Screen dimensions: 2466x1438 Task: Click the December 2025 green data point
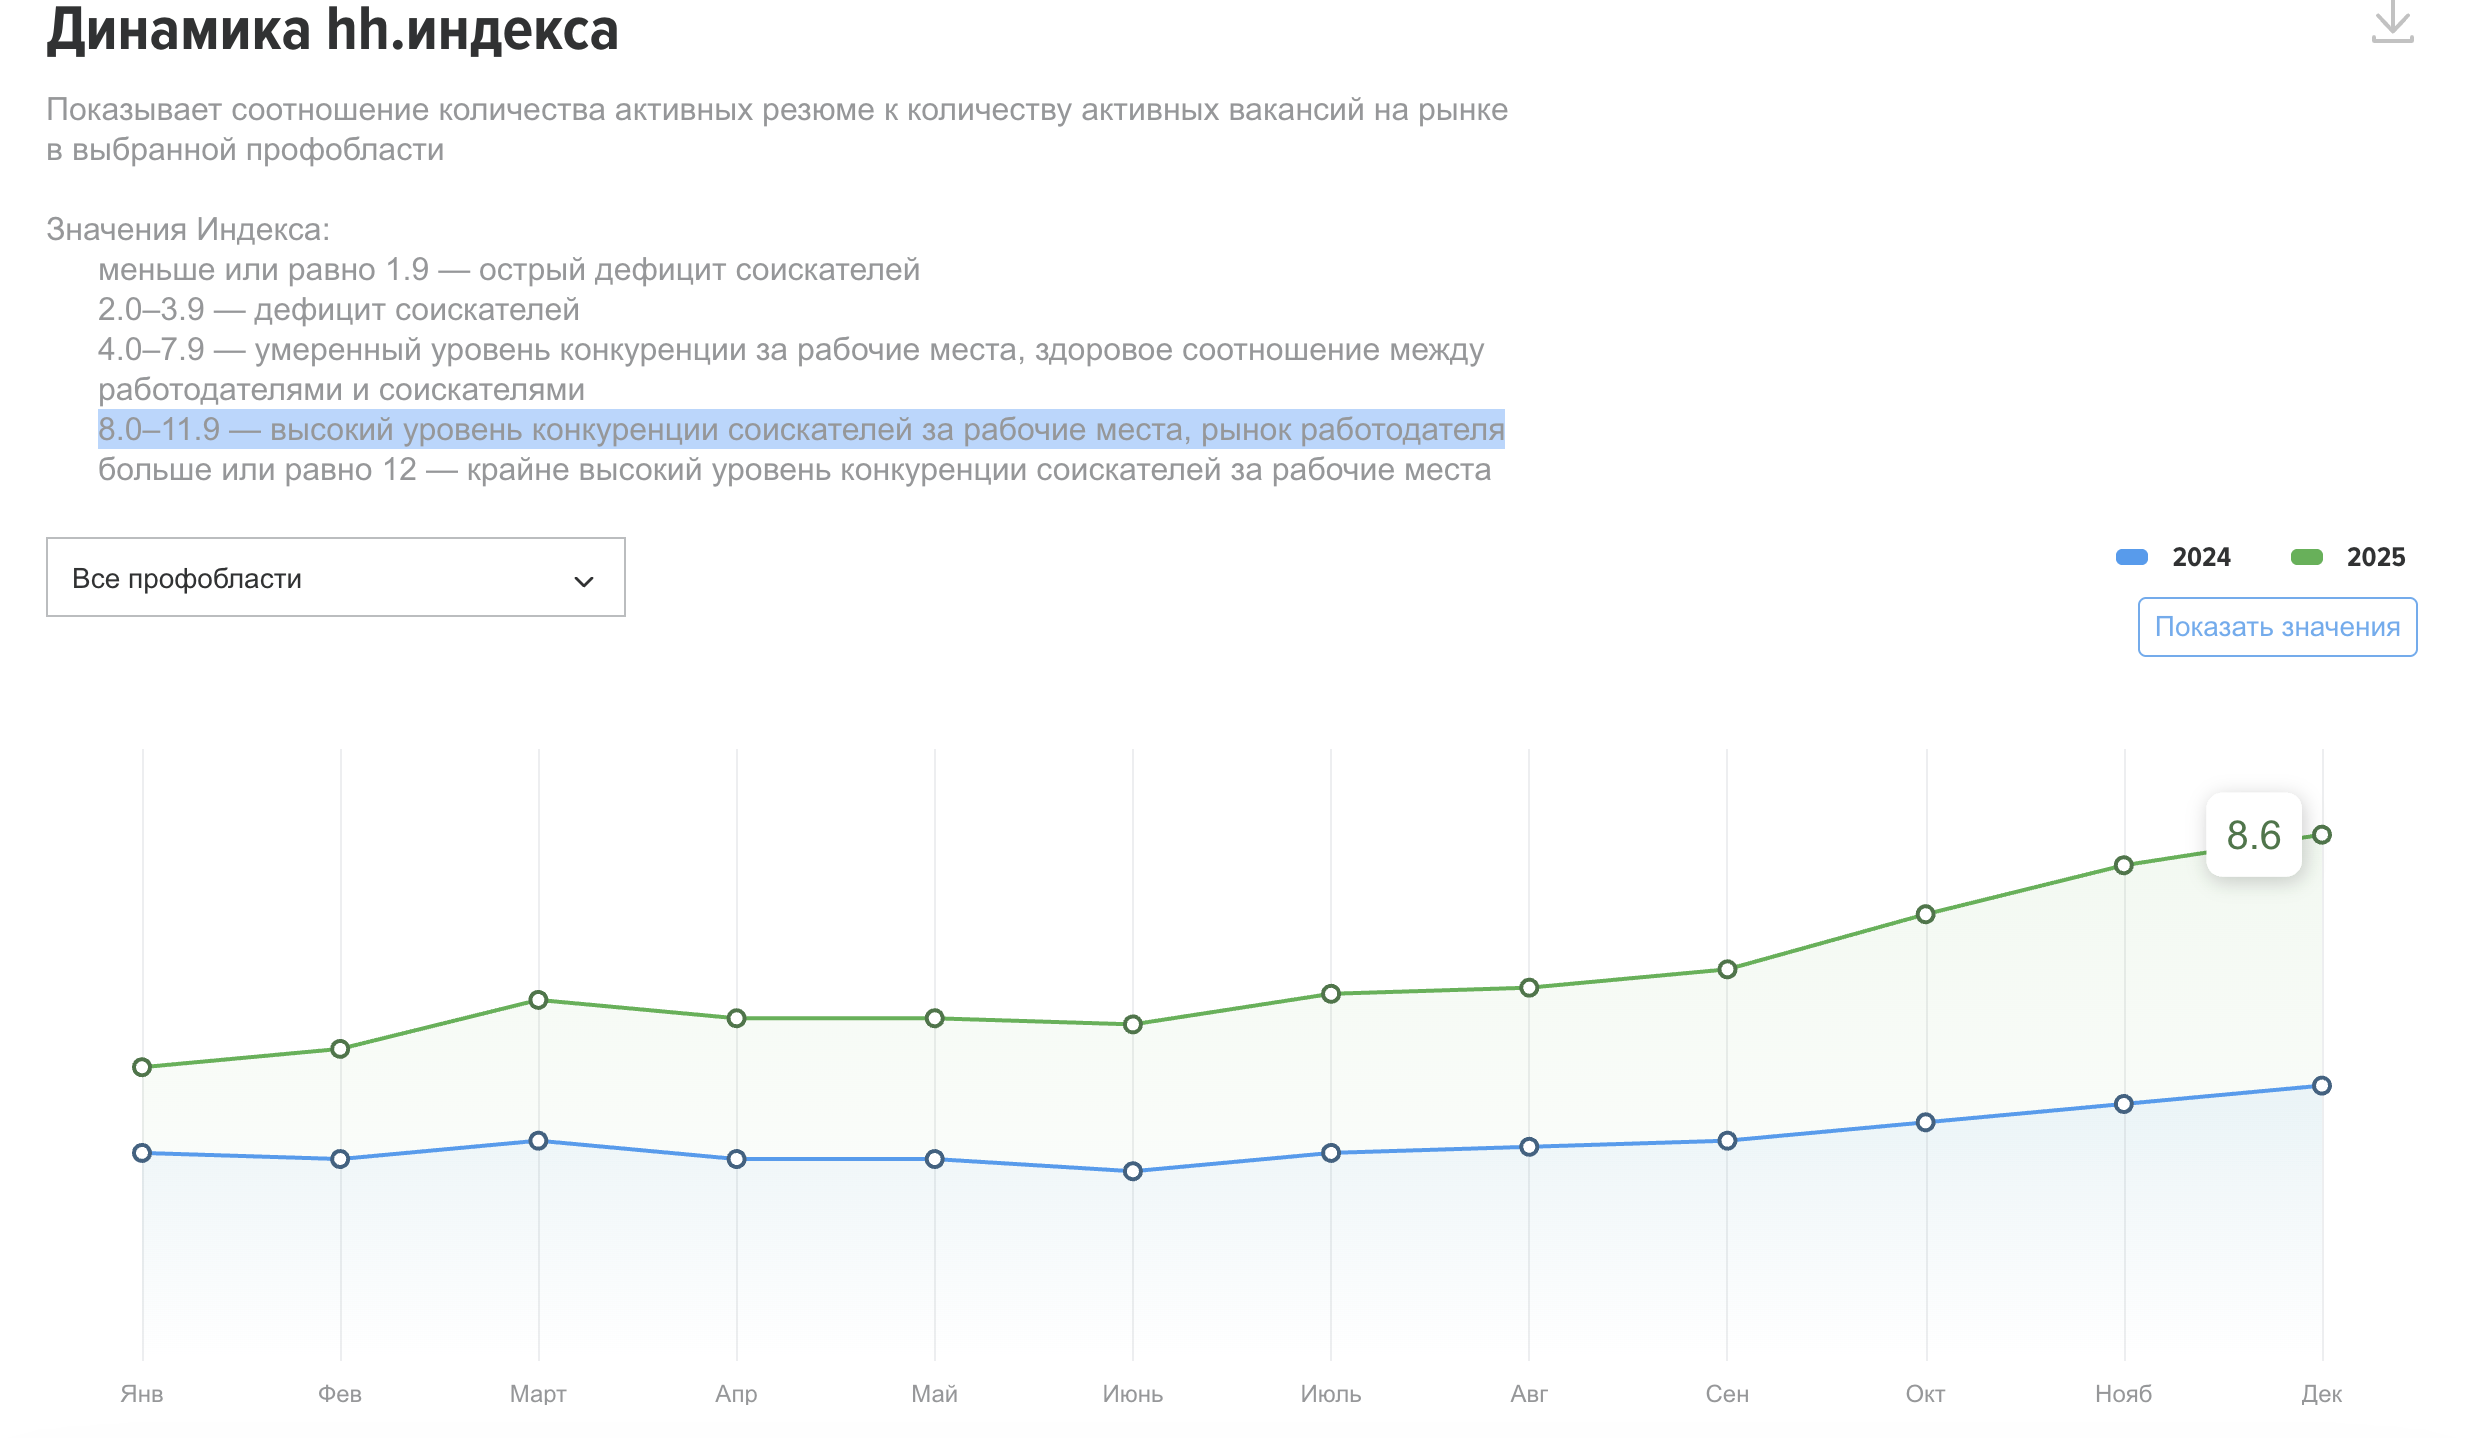pyautogui.click(x=2322, y=835)
